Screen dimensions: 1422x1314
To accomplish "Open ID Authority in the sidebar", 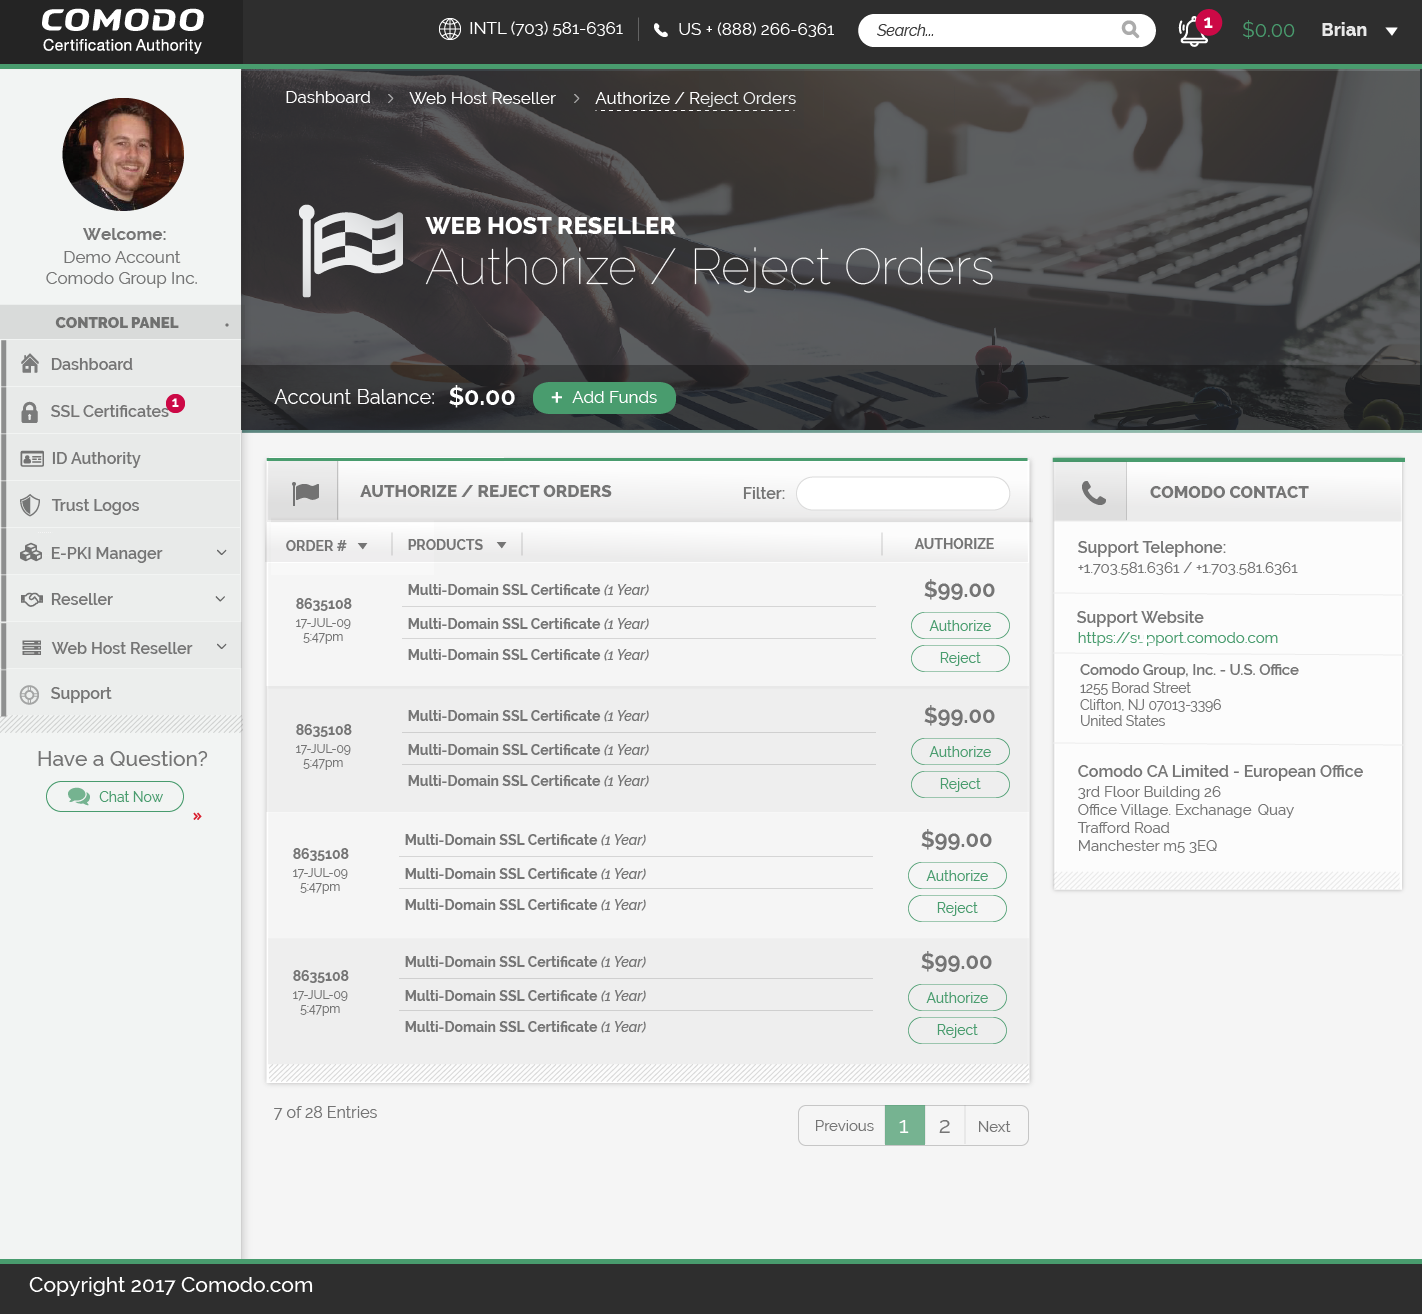I will point(121,458).
